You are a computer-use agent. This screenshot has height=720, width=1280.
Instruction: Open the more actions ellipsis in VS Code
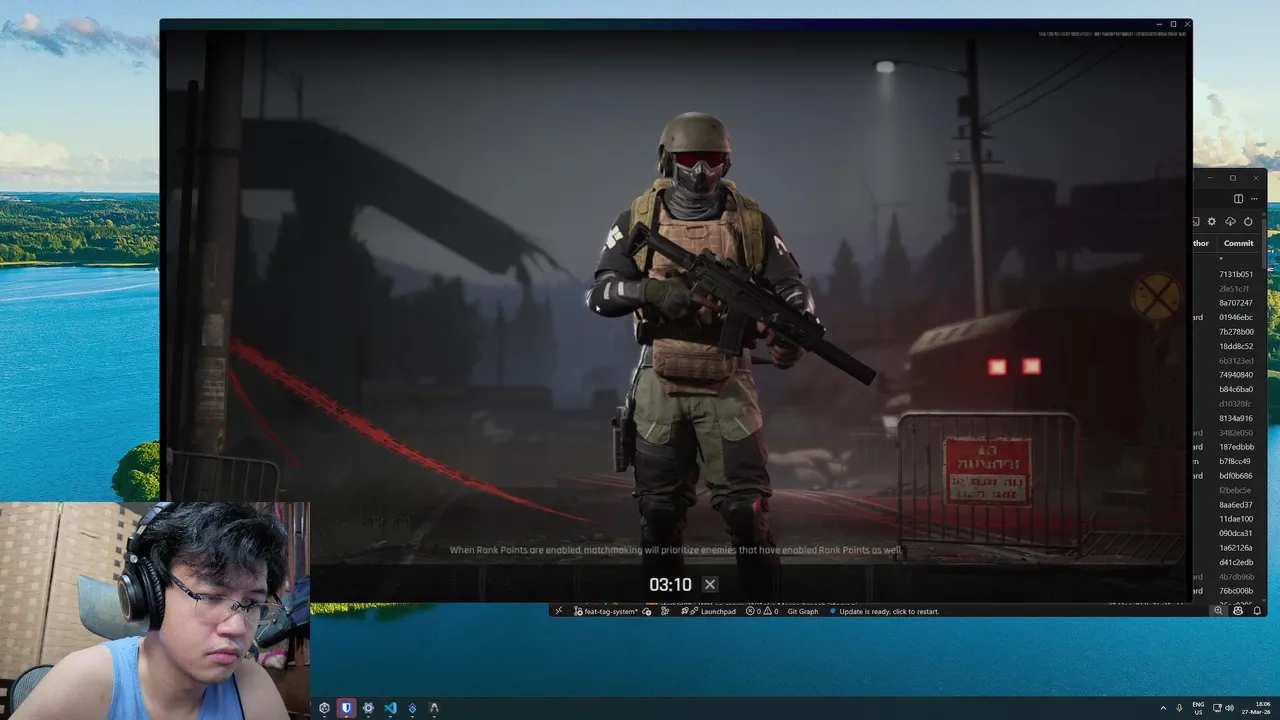(1254, 199)
